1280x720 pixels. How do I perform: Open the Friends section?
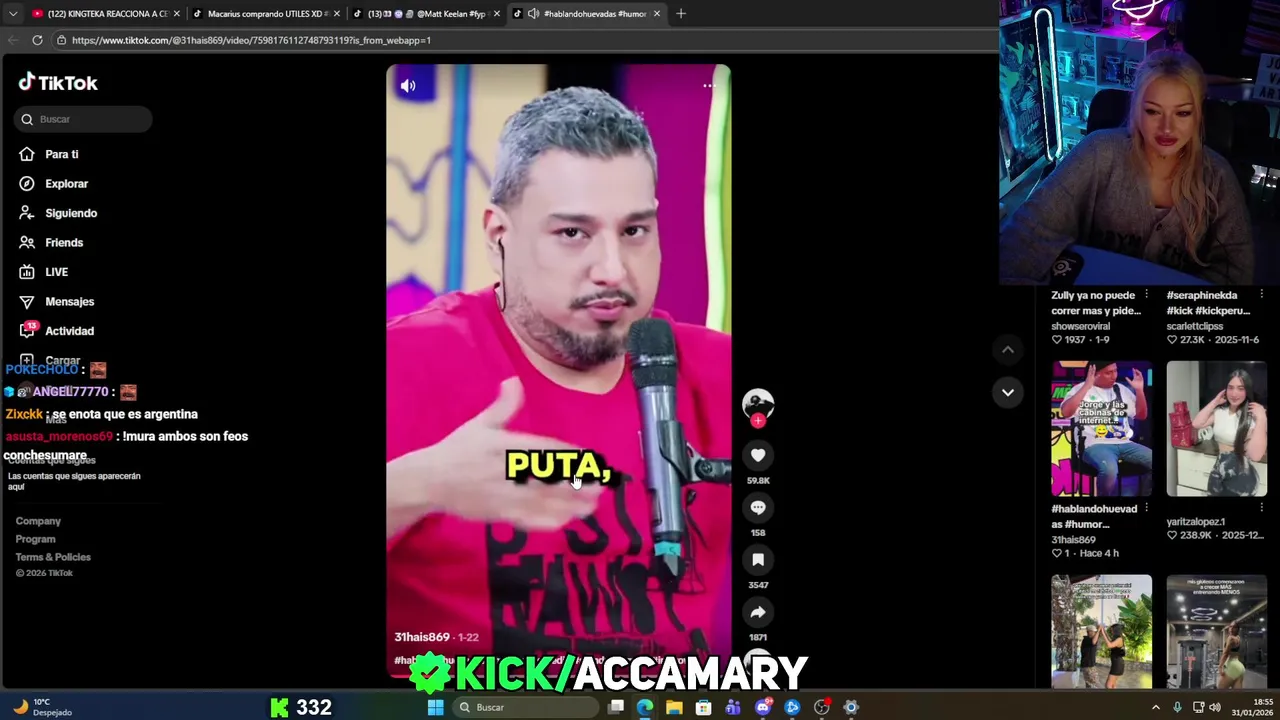[x=63, y=243]
